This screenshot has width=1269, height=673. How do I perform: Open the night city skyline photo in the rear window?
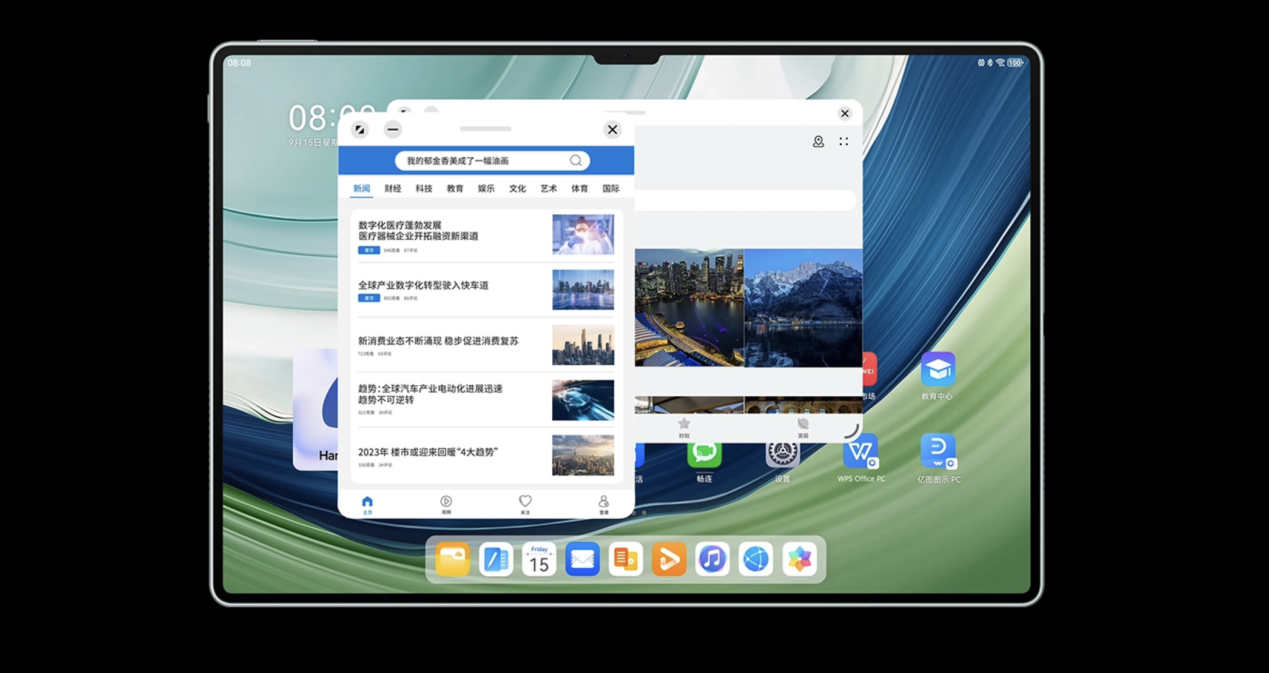689,308
